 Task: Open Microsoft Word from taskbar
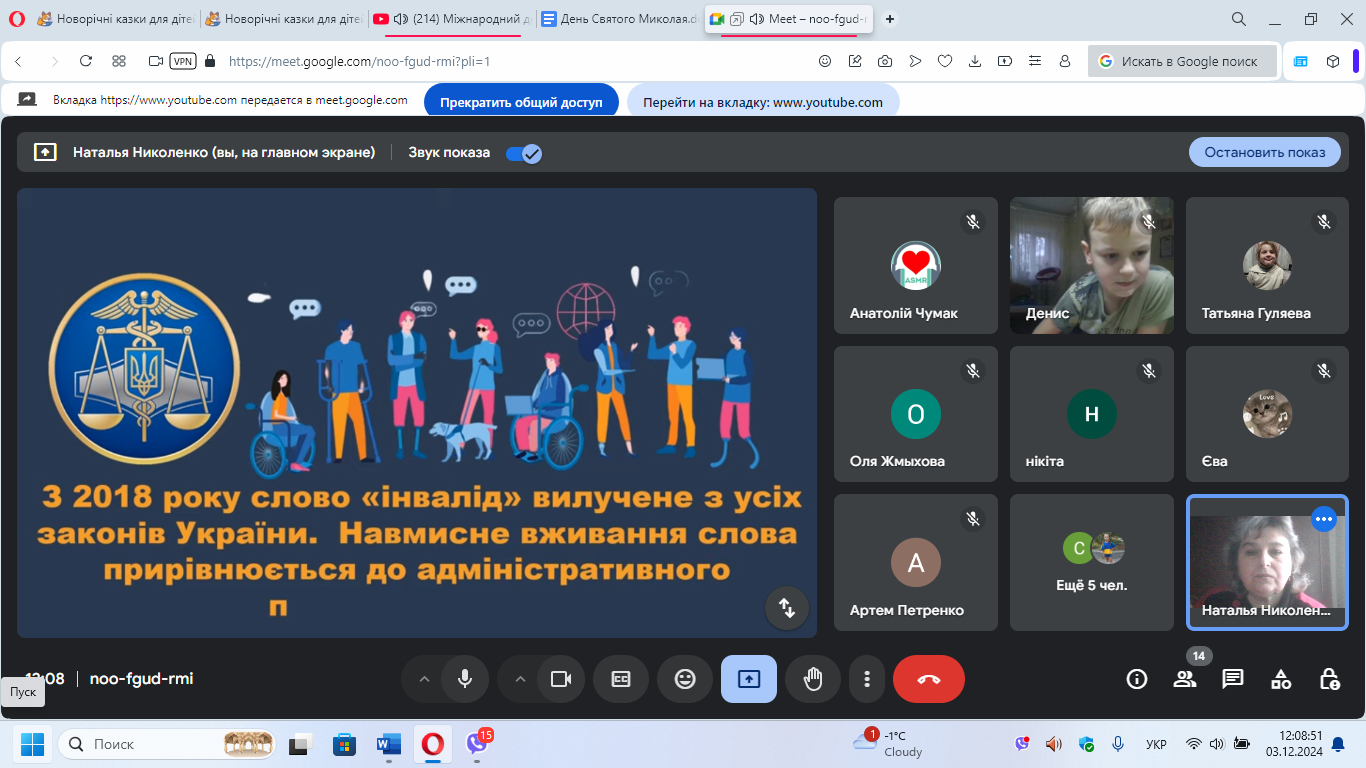pos(388,744)
